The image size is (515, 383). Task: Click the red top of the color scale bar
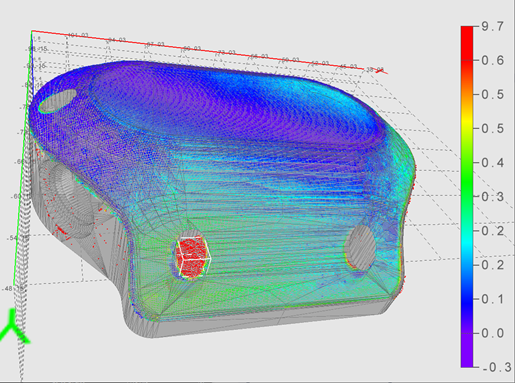467,40
